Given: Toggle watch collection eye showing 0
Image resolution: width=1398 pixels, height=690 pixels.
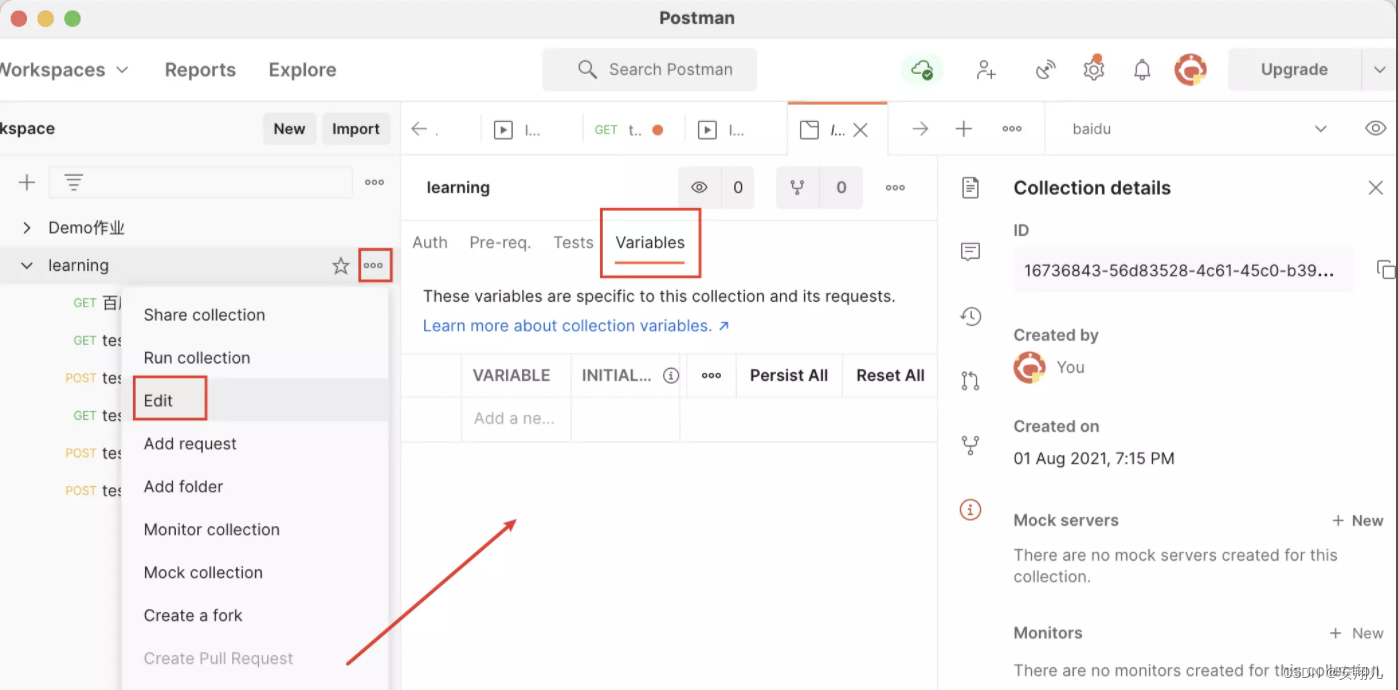Looking at the screenshot, I should [716, 187].
